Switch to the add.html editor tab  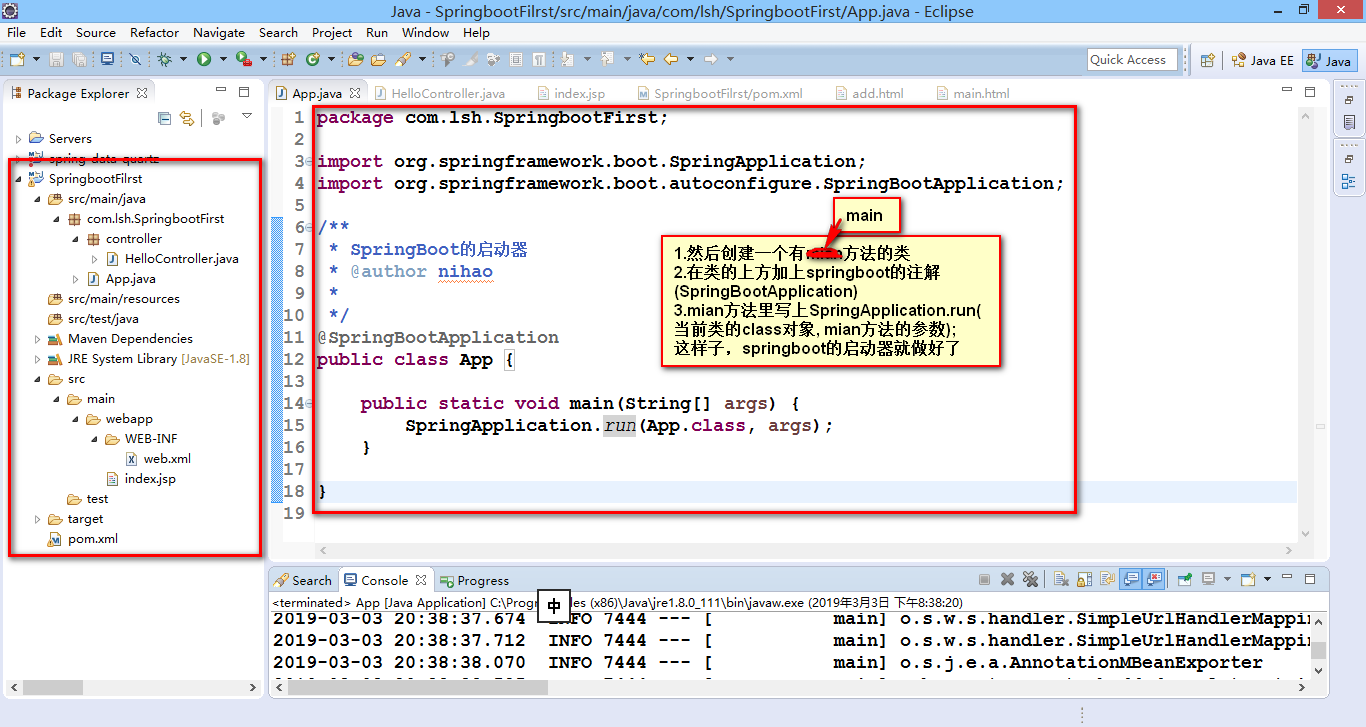(x=867, y=93)
